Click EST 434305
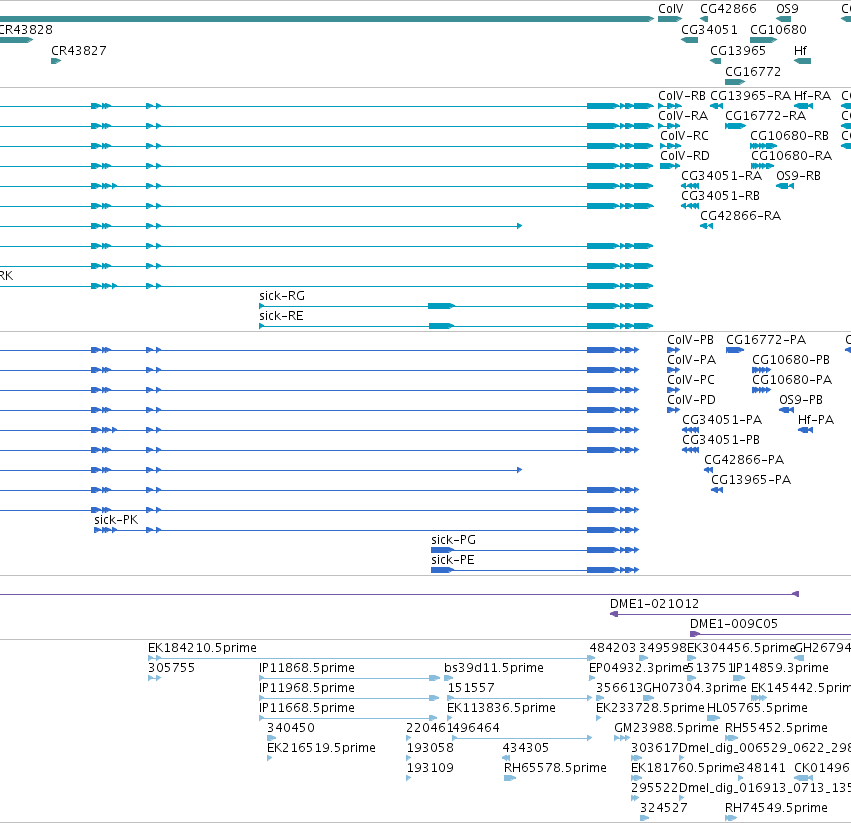Image resolution: width=851 pixels, height=823 pixels. click(x=525, y=748)
